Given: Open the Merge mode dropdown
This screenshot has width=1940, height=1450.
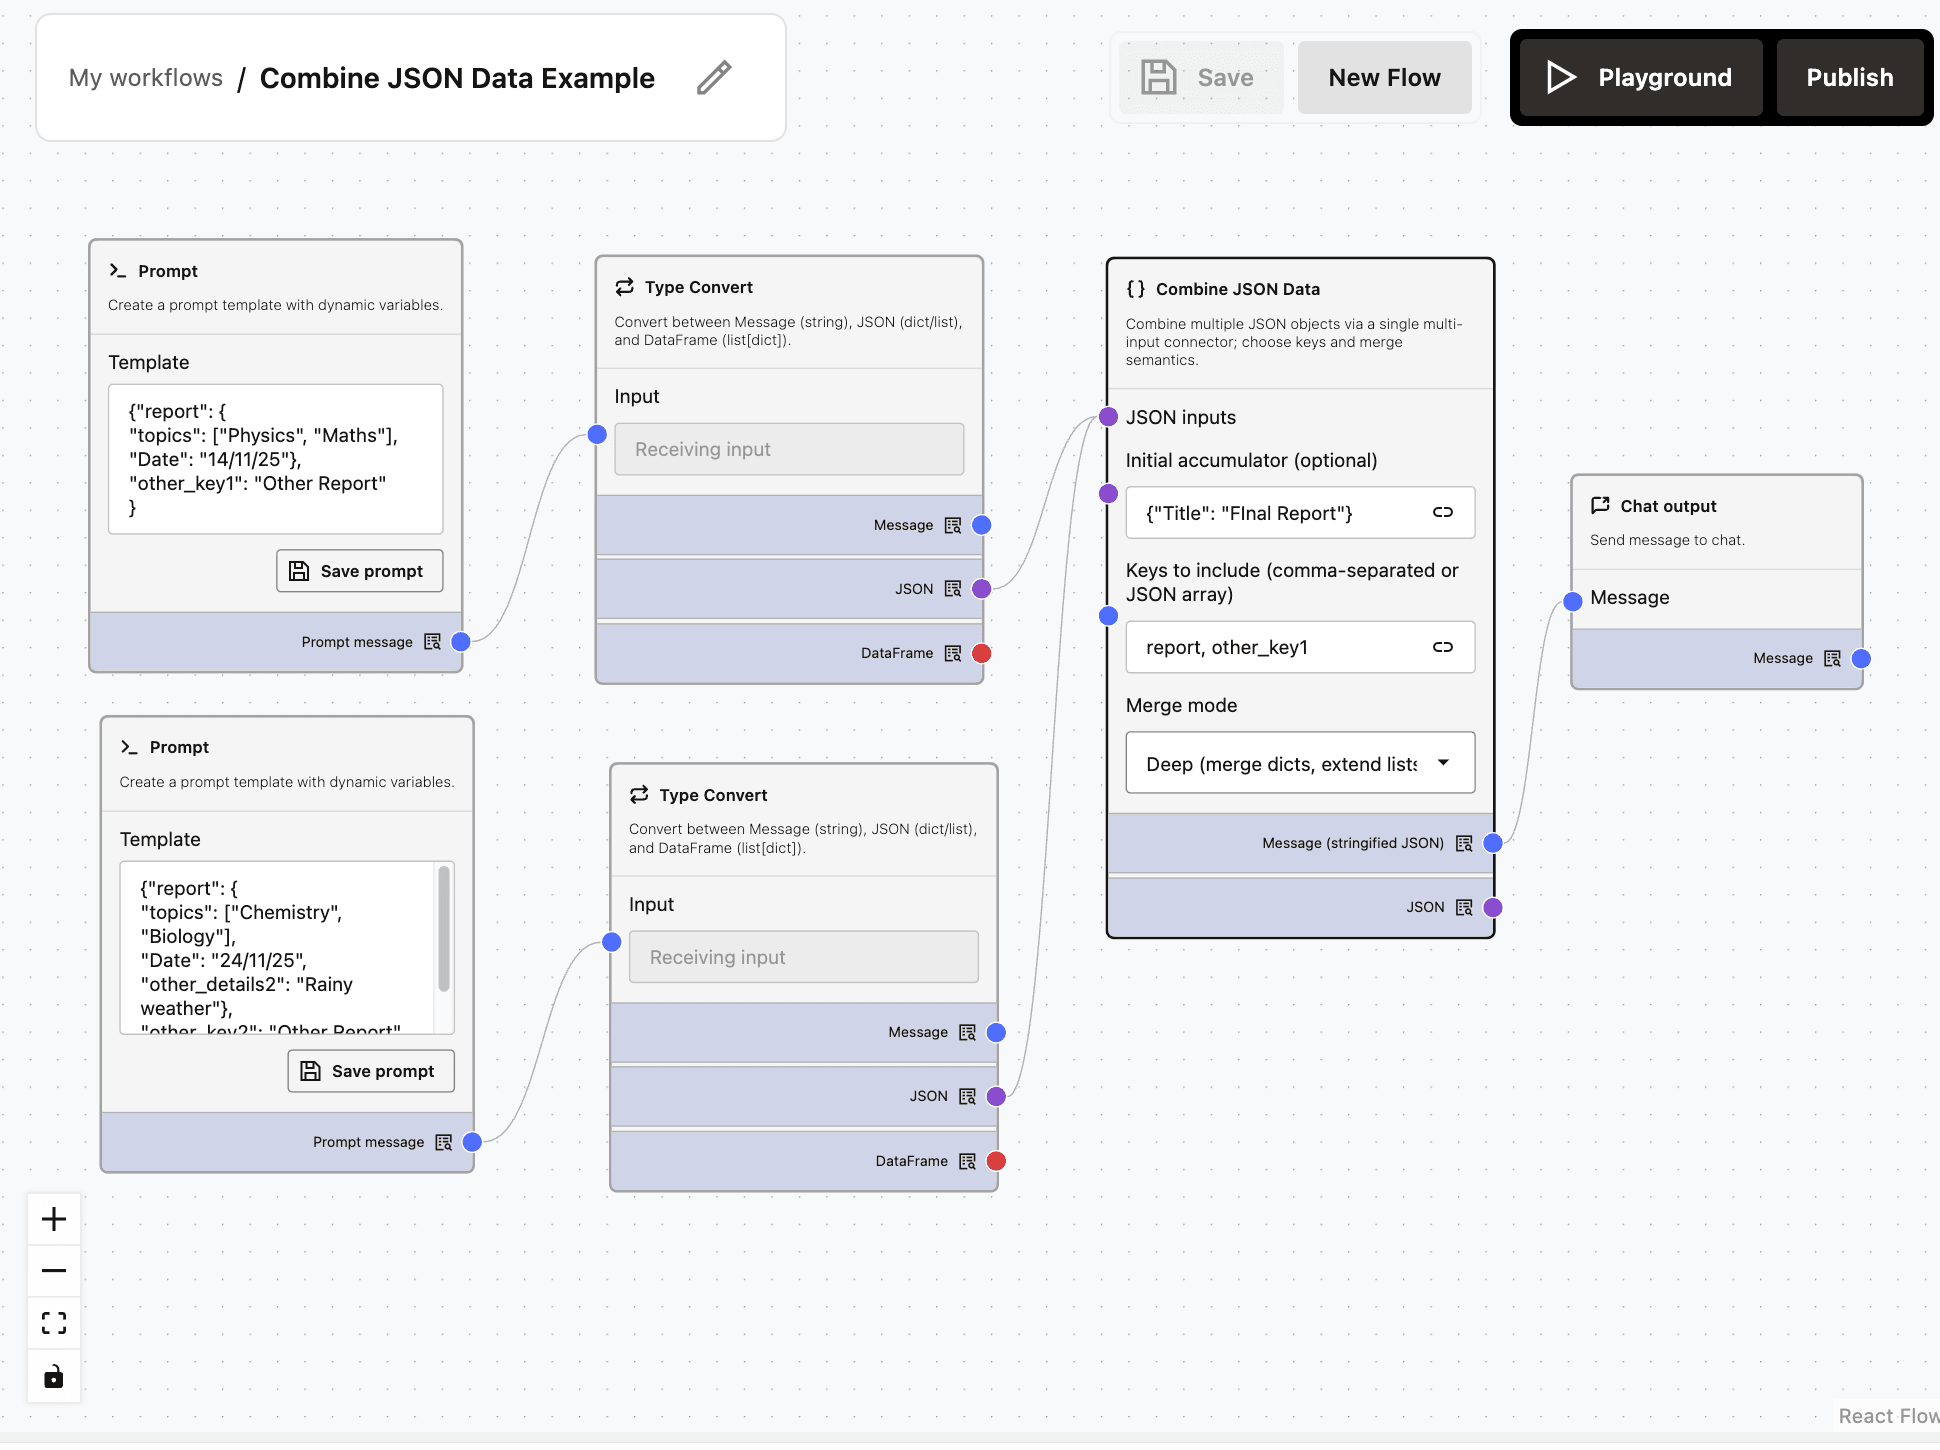Looking at the screenshot, I should [x=1299, y=763].
